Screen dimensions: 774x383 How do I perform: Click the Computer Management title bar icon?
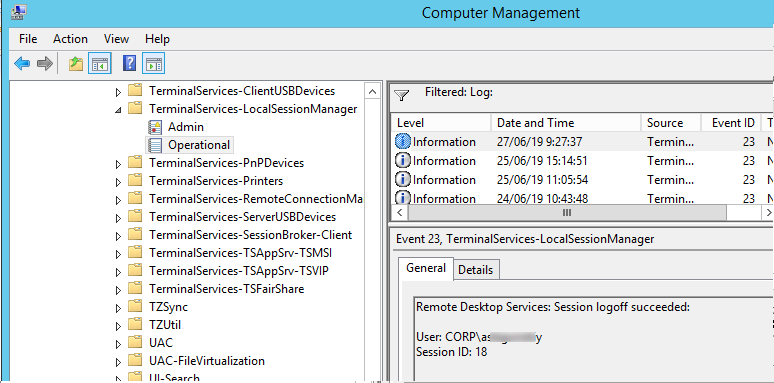click(19, 12)
